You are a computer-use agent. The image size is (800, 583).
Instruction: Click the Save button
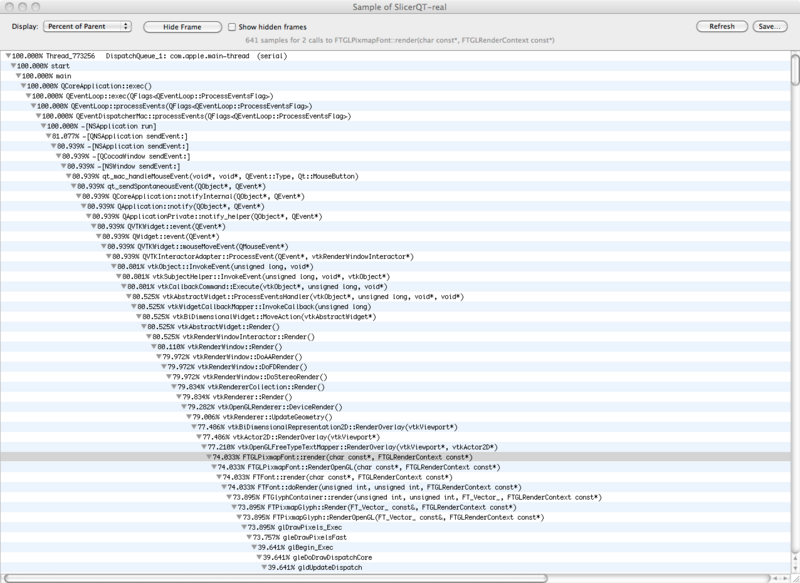(771, 26)
